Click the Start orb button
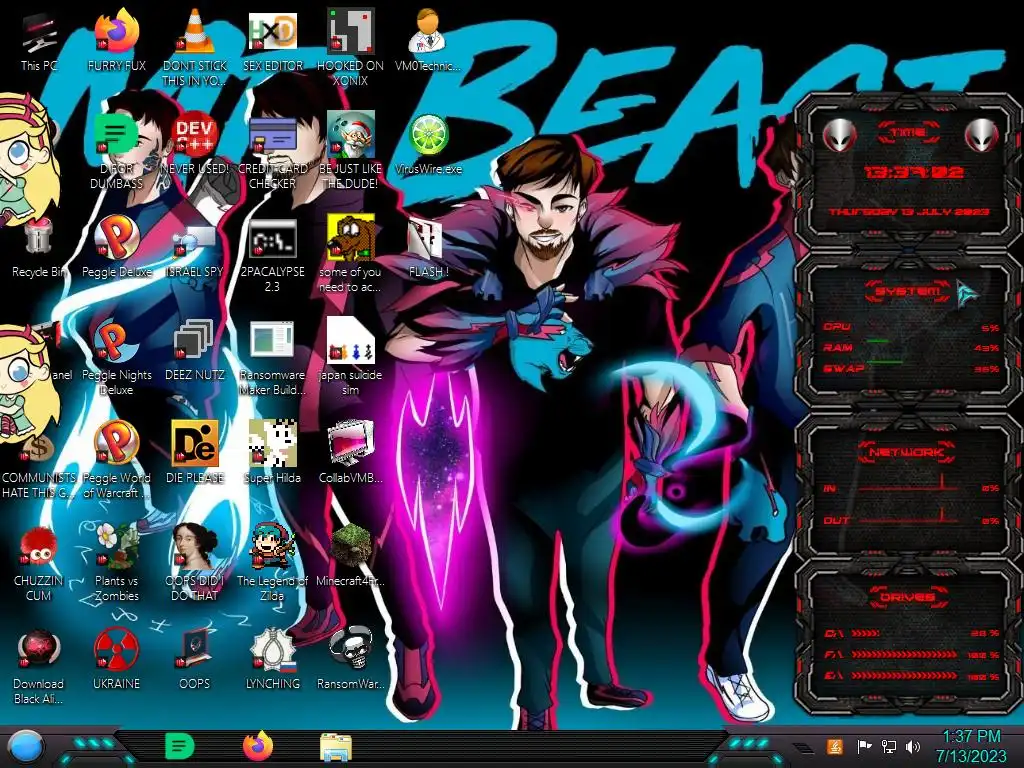This screenshot has height=768, width=1024. tap(25, 747)
